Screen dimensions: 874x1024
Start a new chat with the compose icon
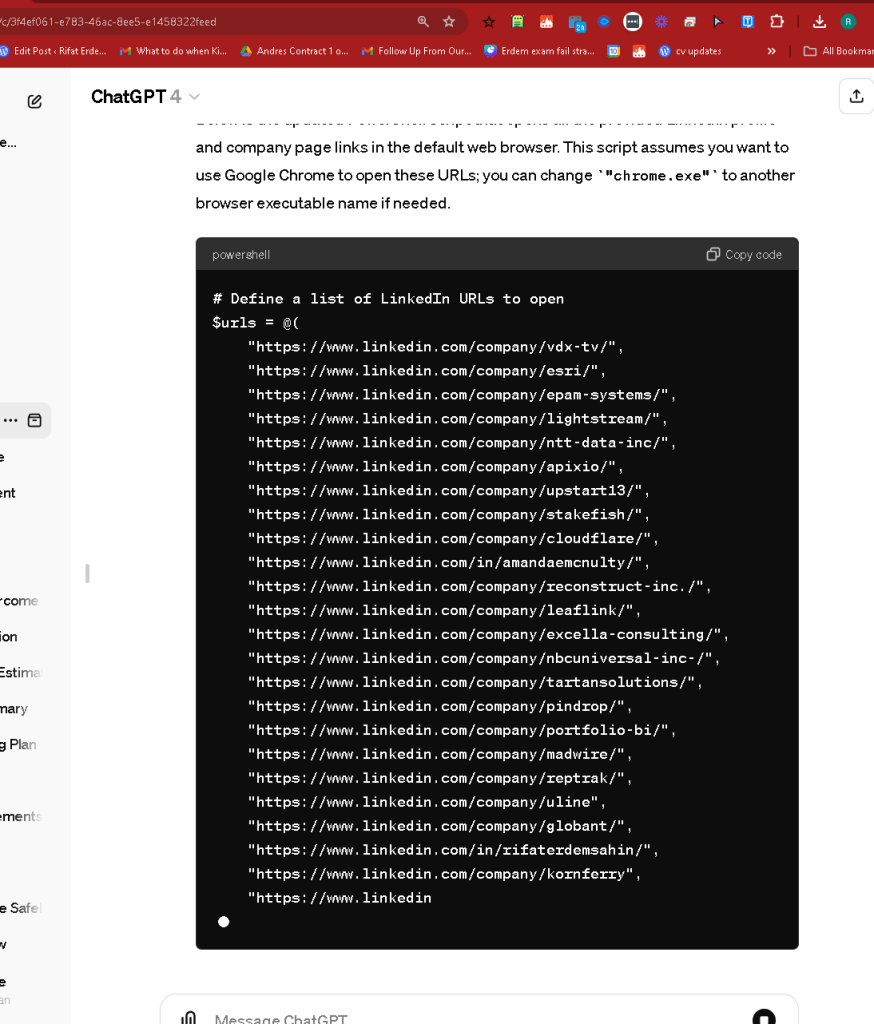click(35, 101)
